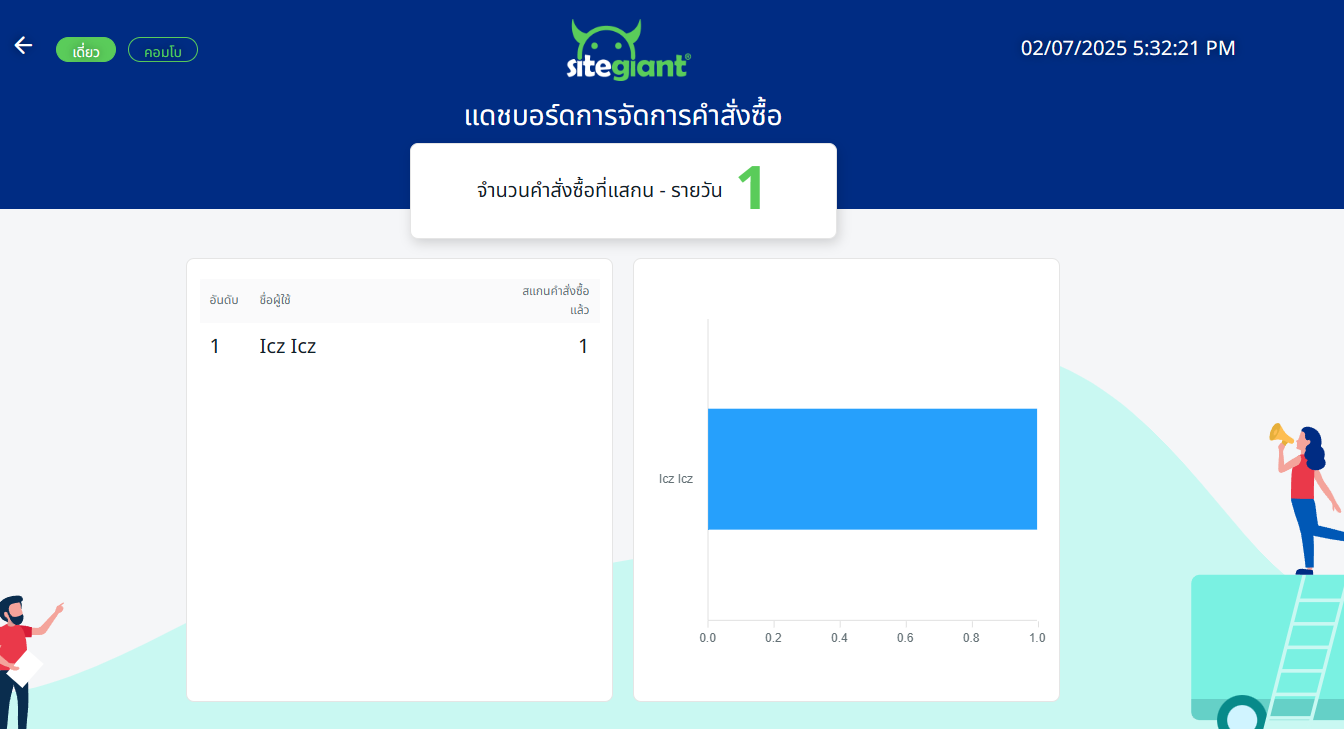
Task: Click the SiteGiant logo
Action: tap(628, 50)
